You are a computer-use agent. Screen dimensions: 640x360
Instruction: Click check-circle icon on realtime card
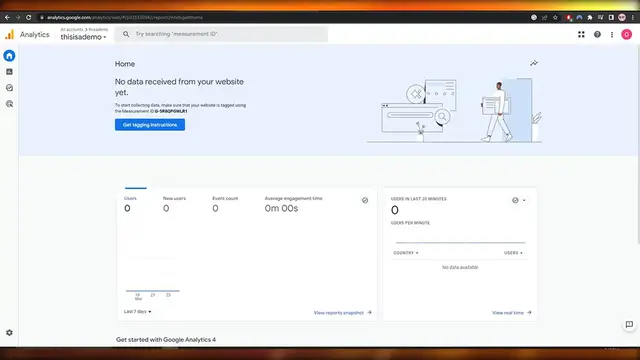point(515,200)
